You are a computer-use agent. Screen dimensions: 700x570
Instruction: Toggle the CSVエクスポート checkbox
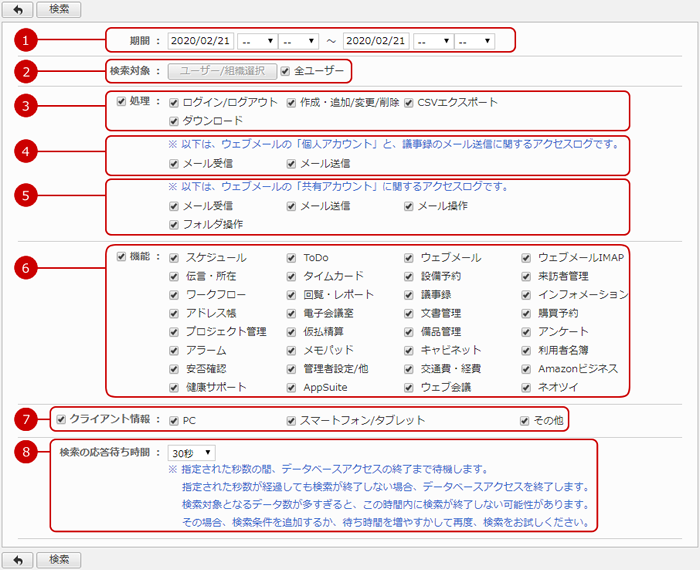[x=408, y=103]
